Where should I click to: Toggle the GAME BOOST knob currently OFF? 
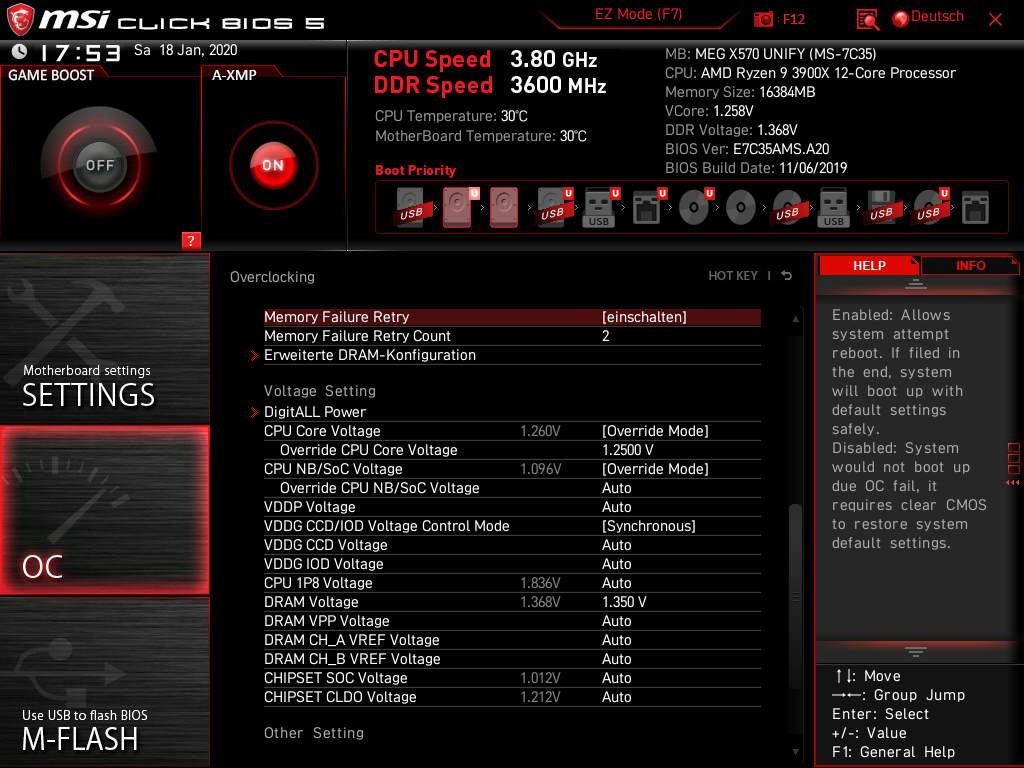(x=99, y=165)
